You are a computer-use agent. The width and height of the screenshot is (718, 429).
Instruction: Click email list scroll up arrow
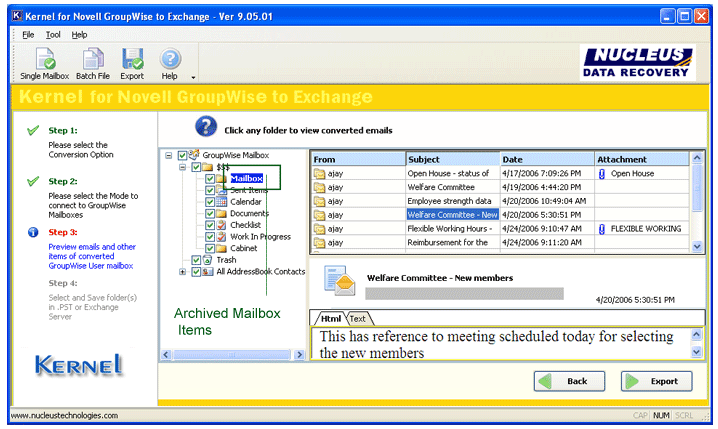pyautogui.click(x=697, y=158)
